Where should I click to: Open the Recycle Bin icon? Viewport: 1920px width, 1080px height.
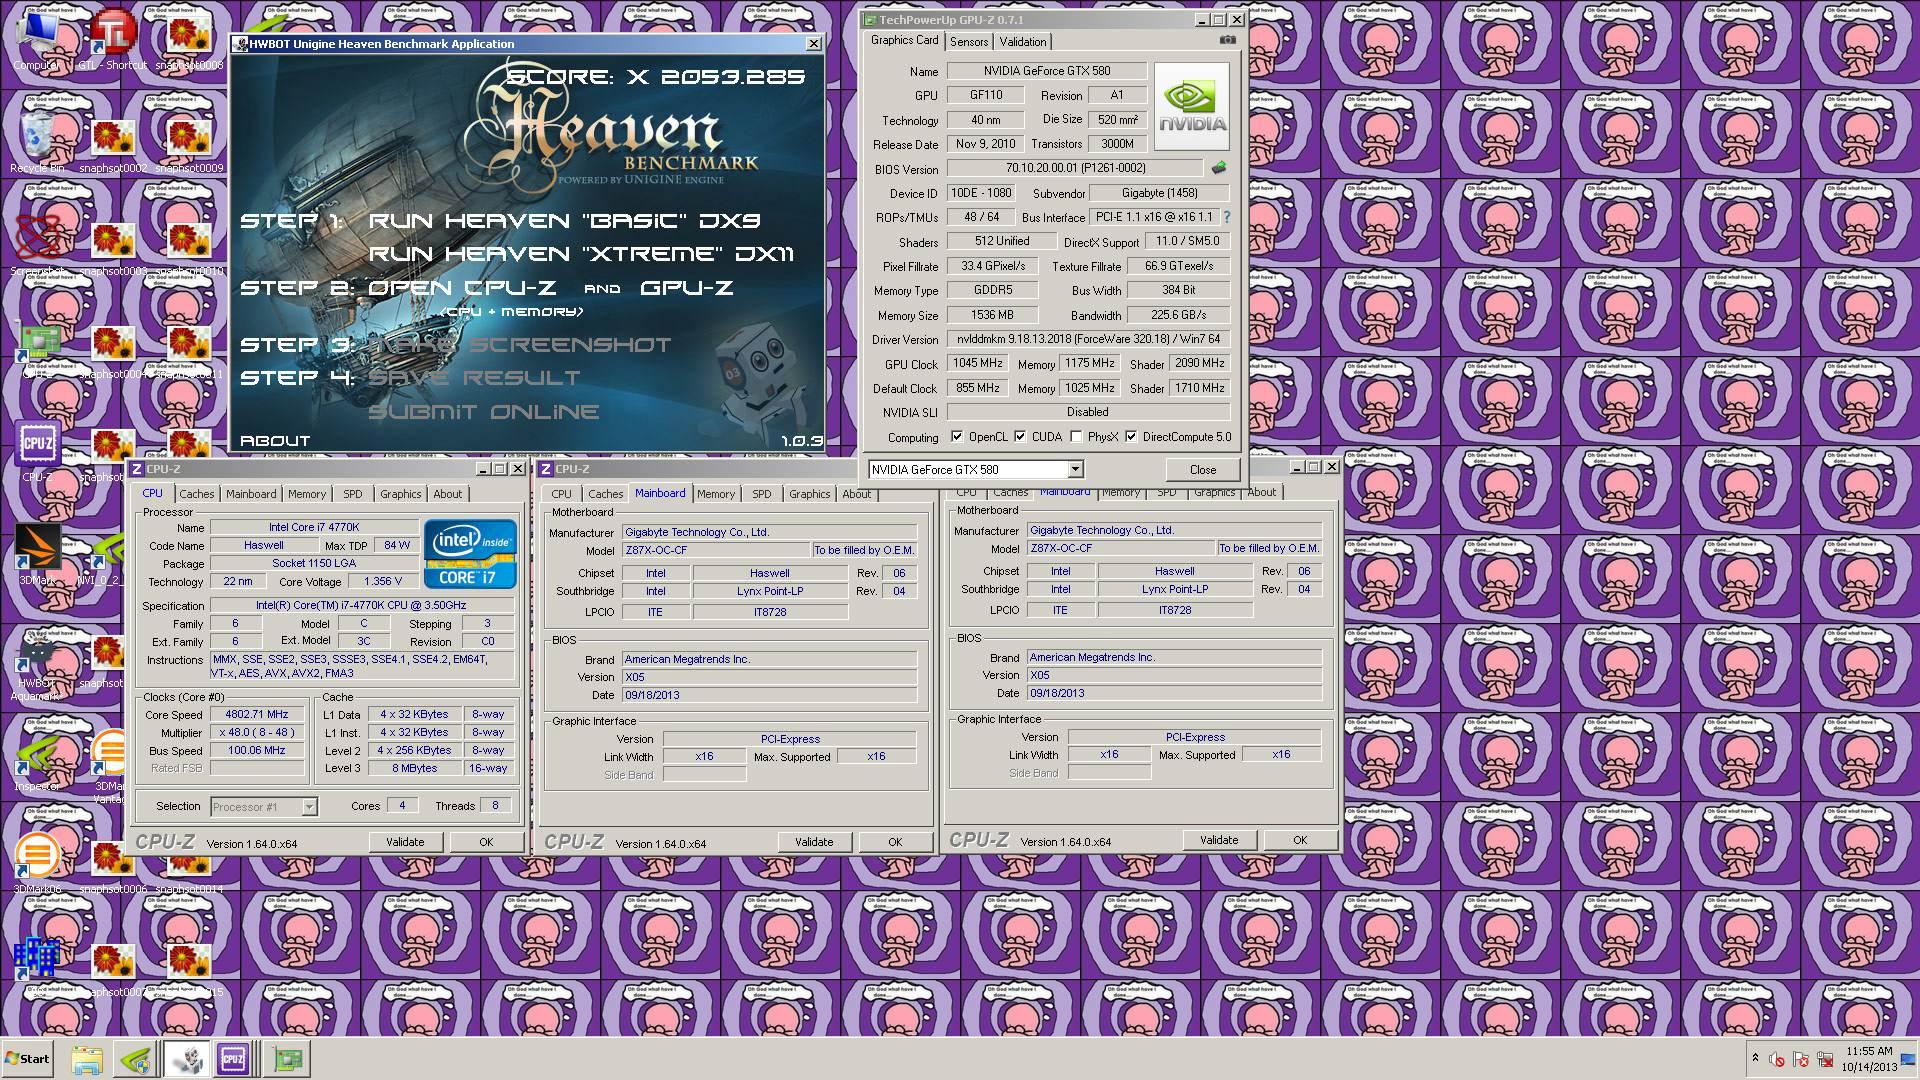point(37,142)
